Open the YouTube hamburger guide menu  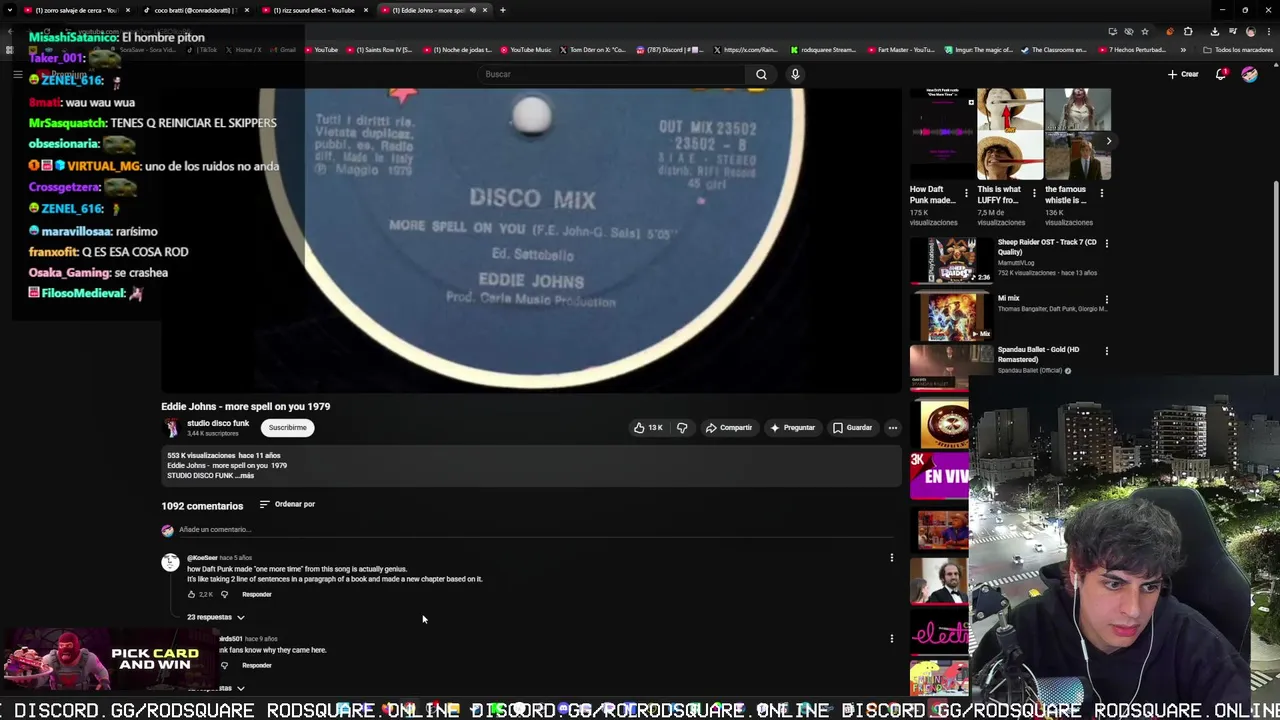click(x=17, y=74)
